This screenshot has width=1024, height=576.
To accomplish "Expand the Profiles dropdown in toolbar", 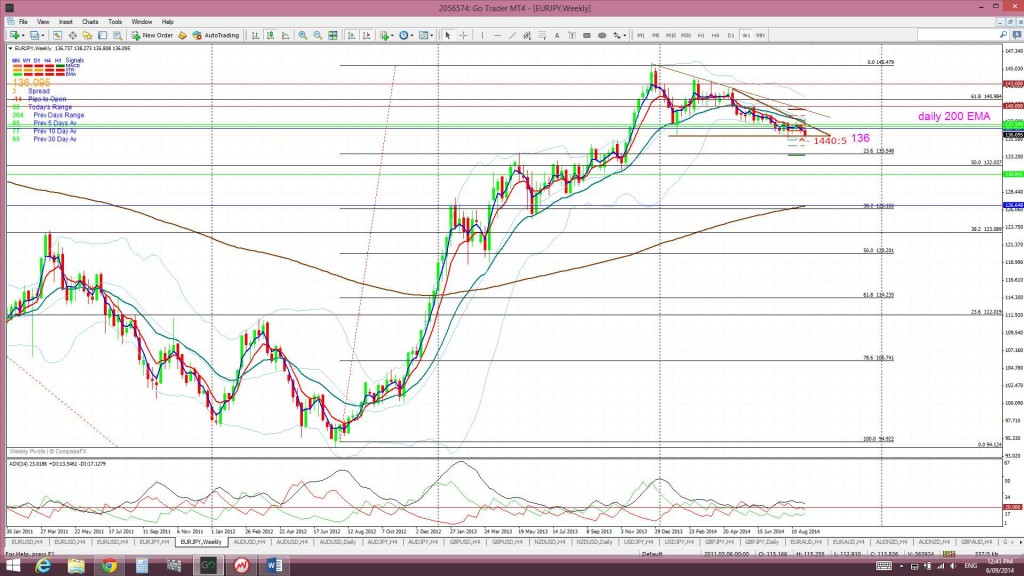I will 42,35.
